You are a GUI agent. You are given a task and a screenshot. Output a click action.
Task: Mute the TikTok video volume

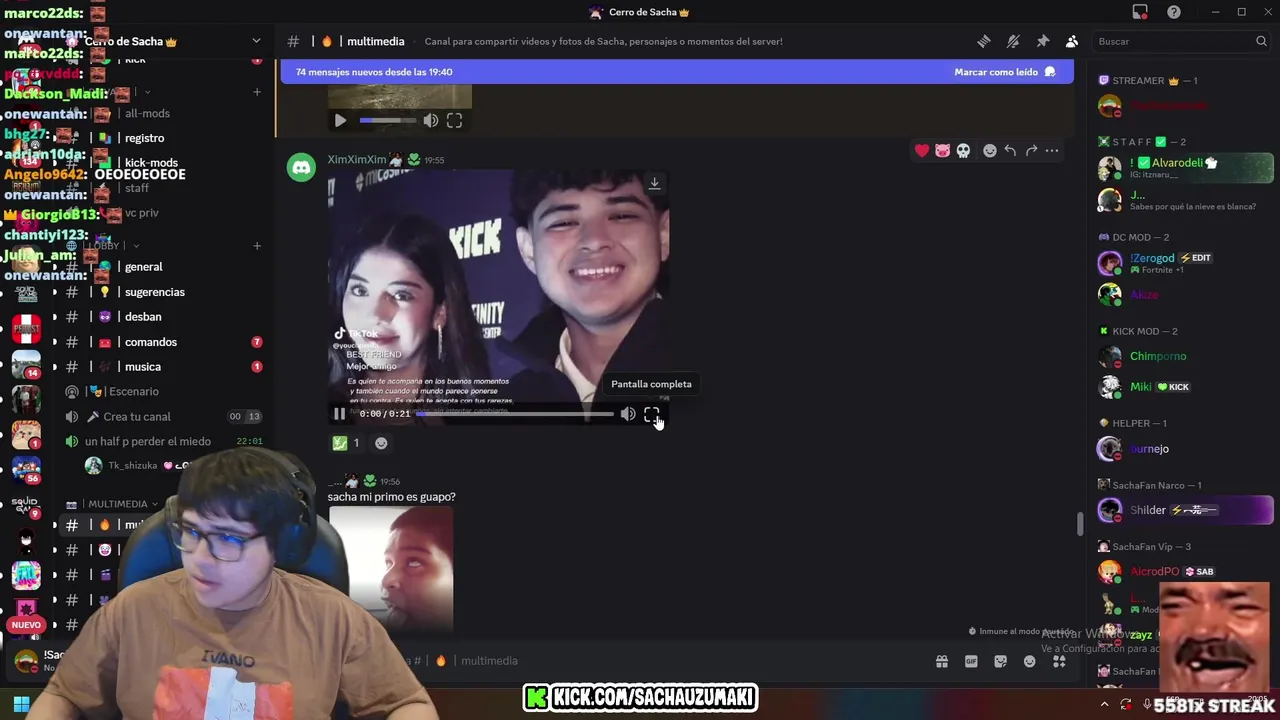(627, 414)
